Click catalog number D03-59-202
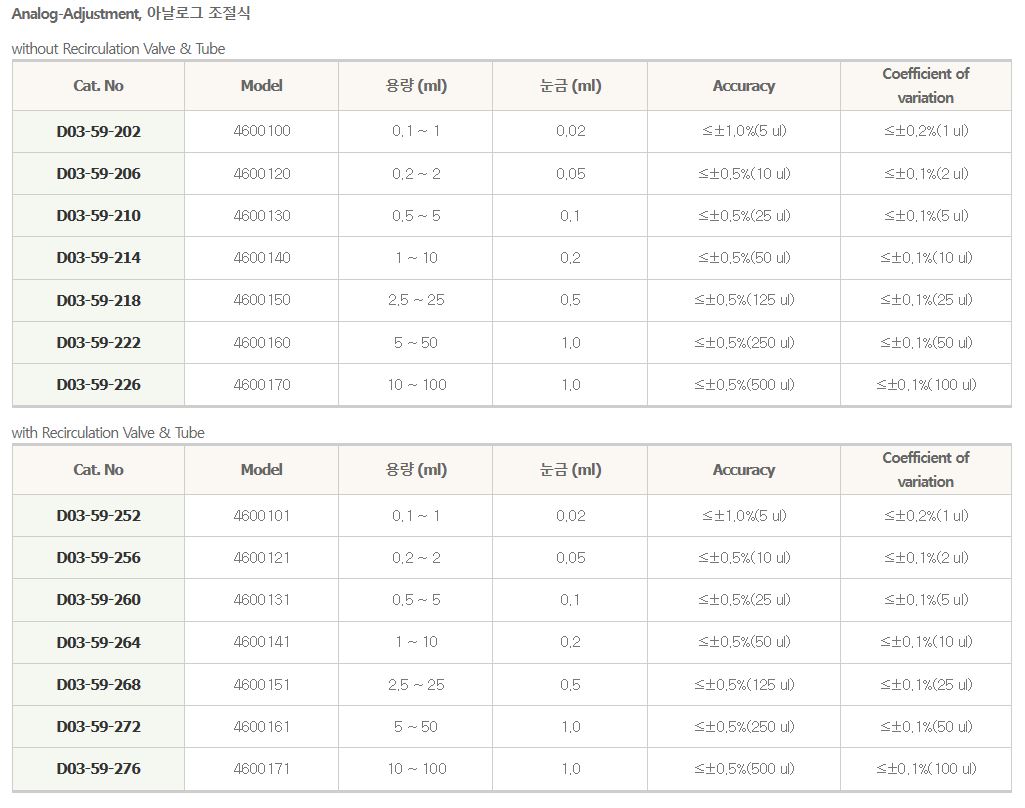Image resolution: width=1025 pixels, height=808 pixels. 98,131
